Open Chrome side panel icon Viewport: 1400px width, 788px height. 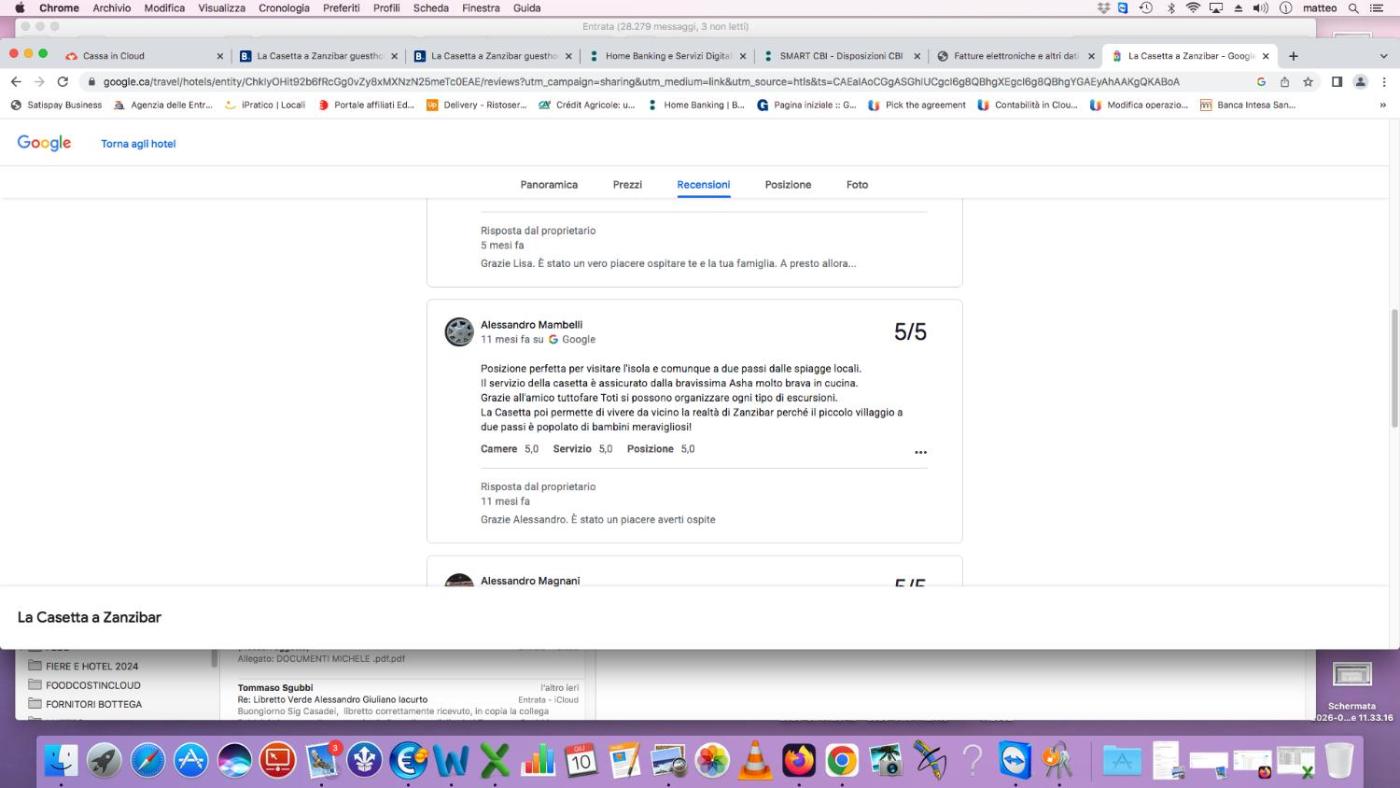(x=1336, y=82)
